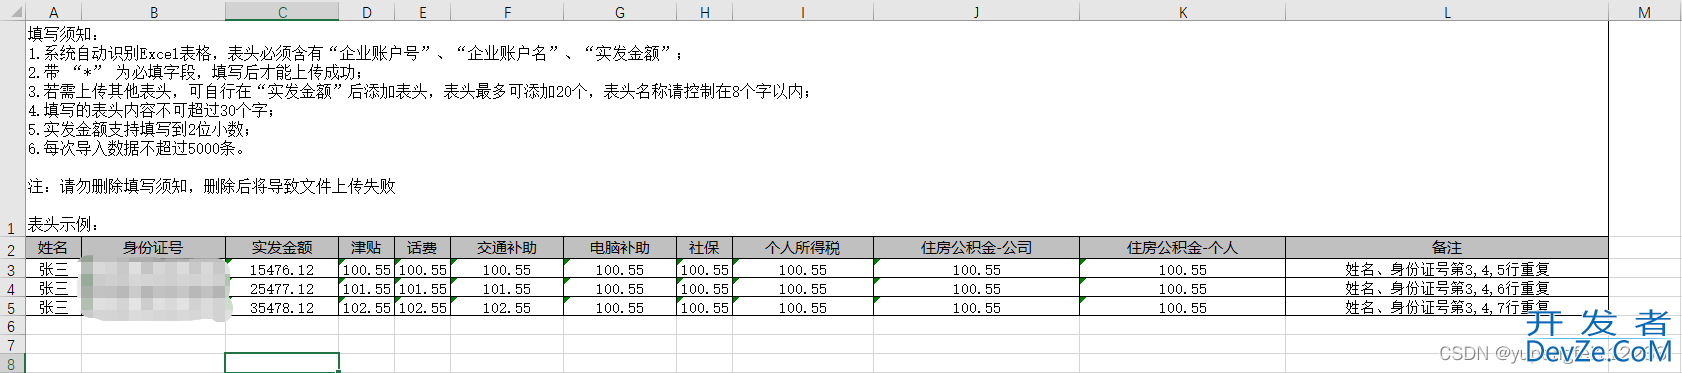Screen dimensions: 1682x373
Task: Click the 备注 table header cell
Action: click(1447, 248)
